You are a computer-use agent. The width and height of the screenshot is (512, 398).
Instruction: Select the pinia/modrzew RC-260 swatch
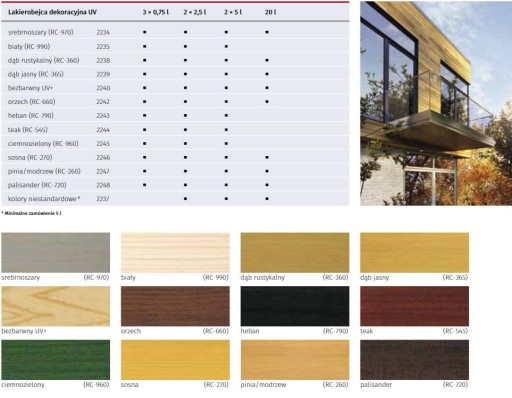pos(295,360)
